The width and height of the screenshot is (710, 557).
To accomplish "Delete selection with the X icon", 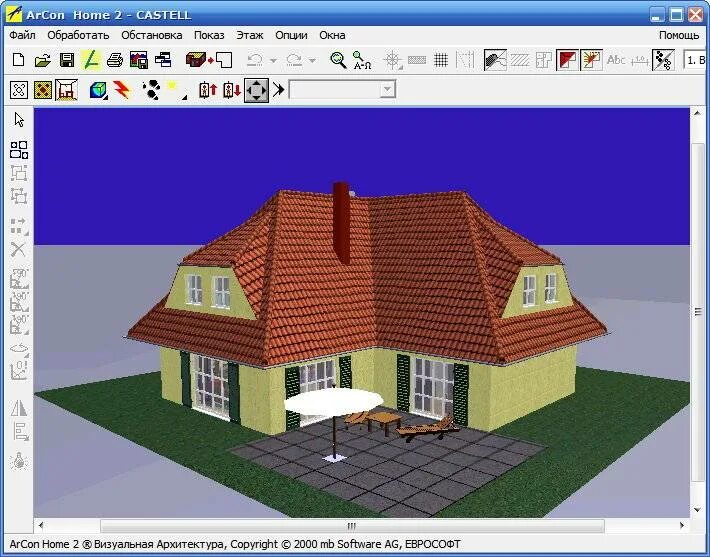I will [19, 249].
